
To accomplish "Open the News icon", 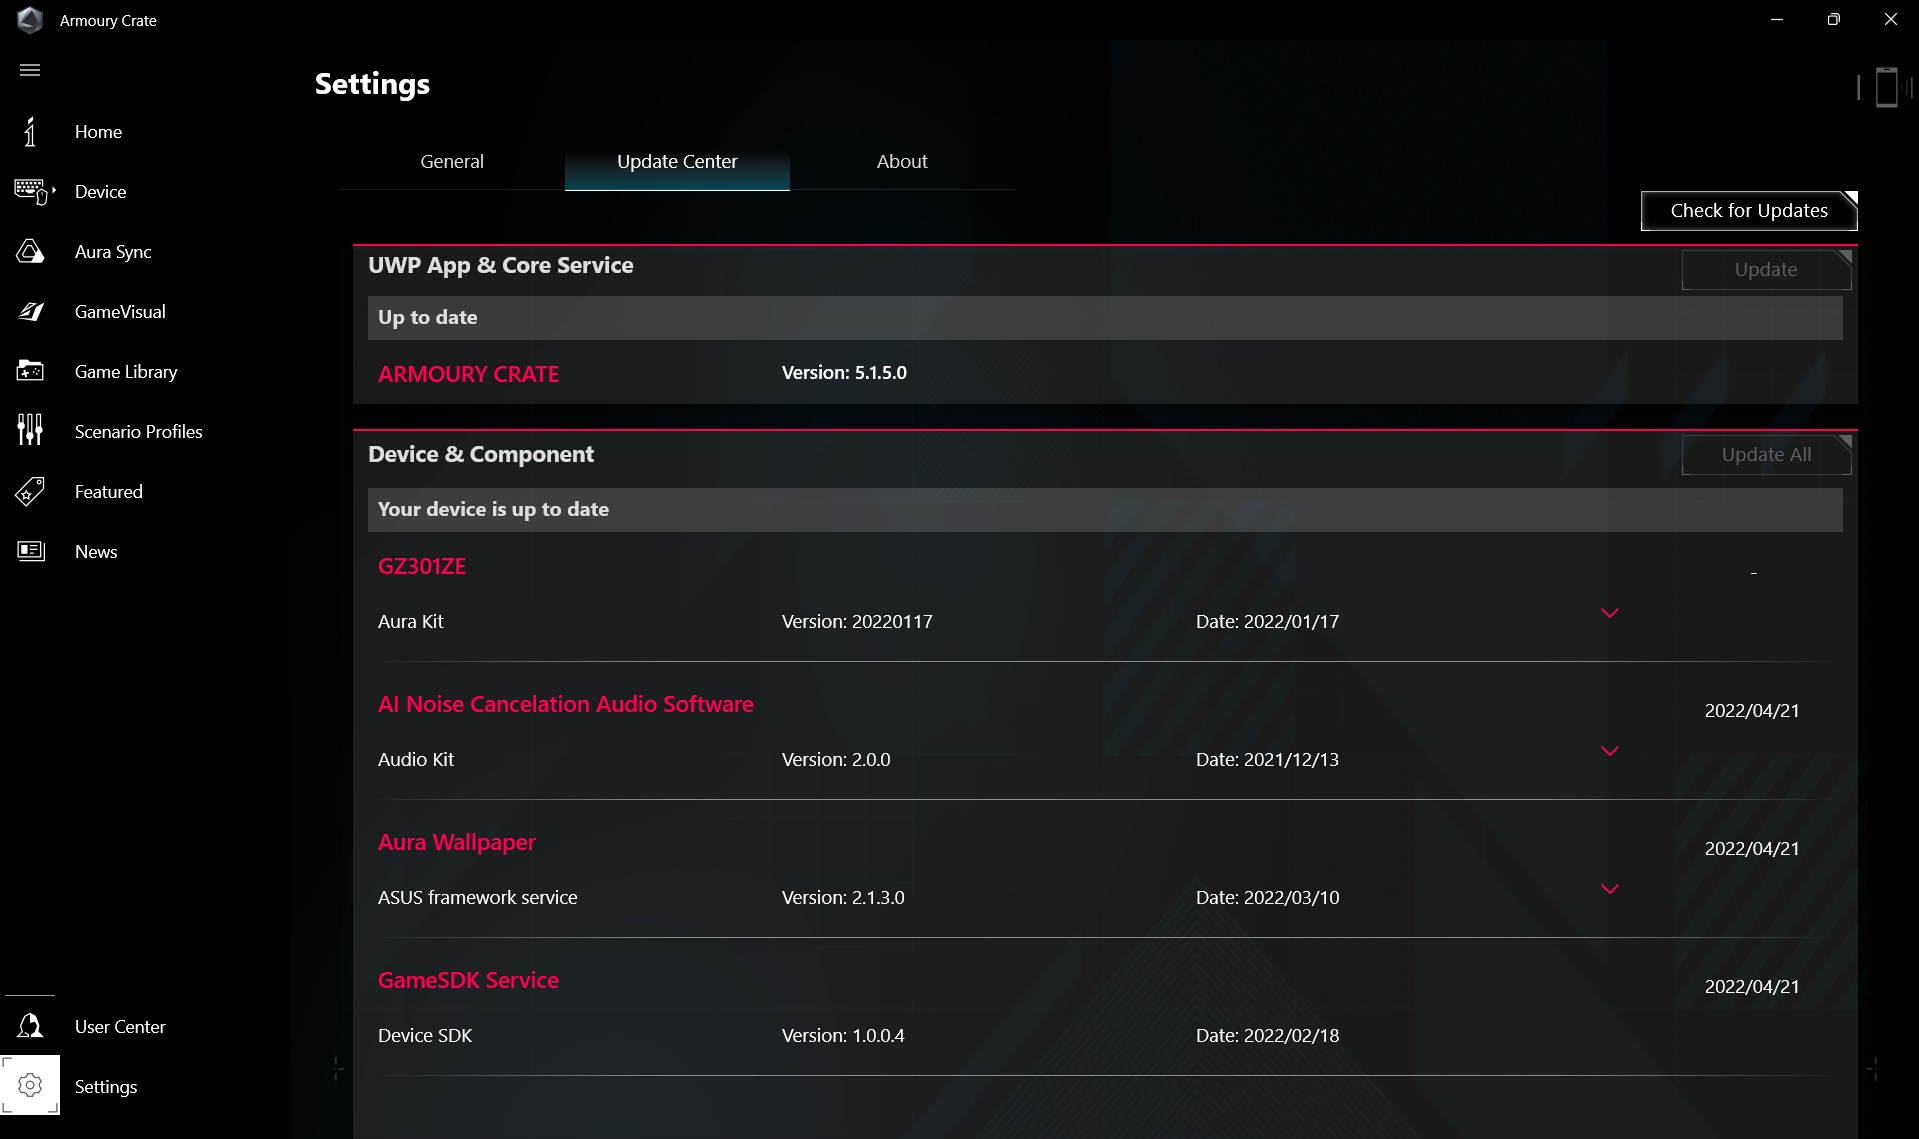I will click(x=30, y=551).
